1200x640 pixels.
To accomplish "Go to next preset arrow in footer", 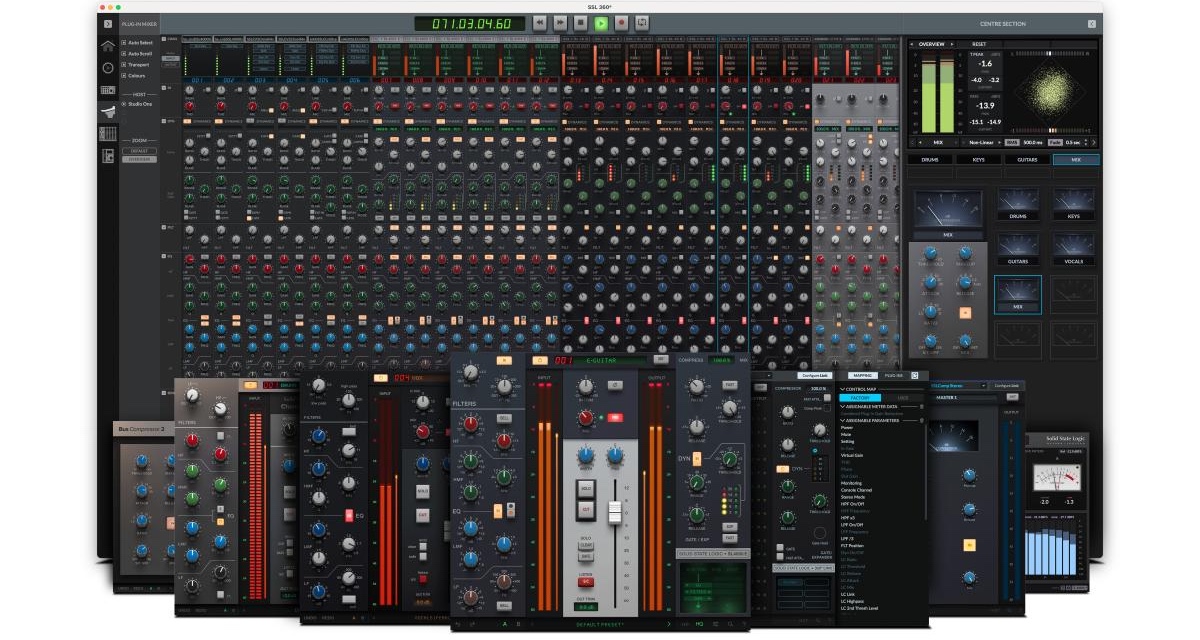I will click(x=669, y=623).
